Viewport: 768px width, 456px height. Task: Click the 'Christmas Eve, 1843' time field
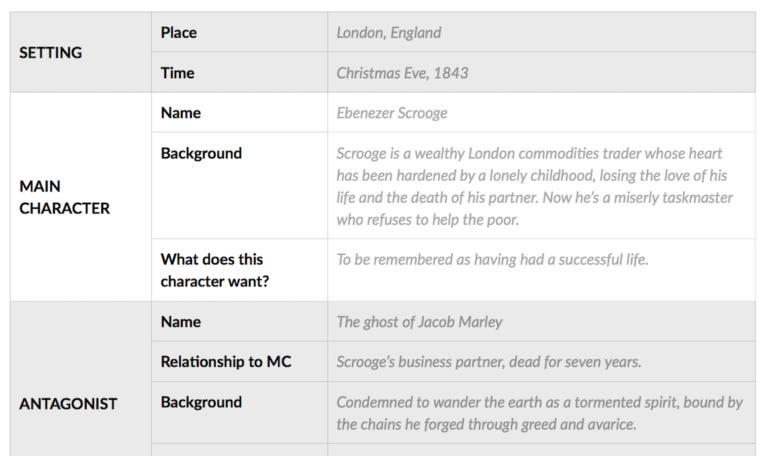coord(402,73)
